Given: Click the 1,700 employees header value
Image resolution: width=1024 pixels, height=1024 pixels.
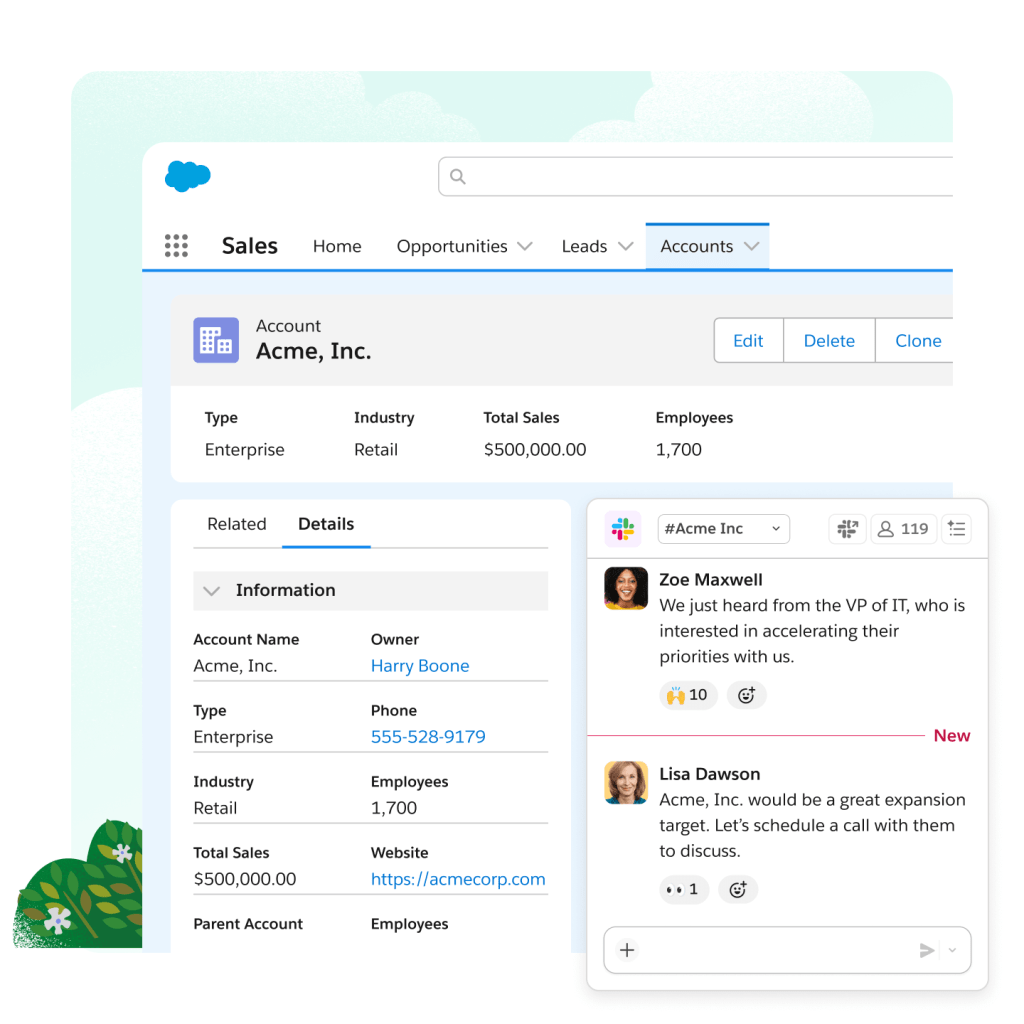Looking at the screenshot, I should pyautogui.click(x=679, y=449).
